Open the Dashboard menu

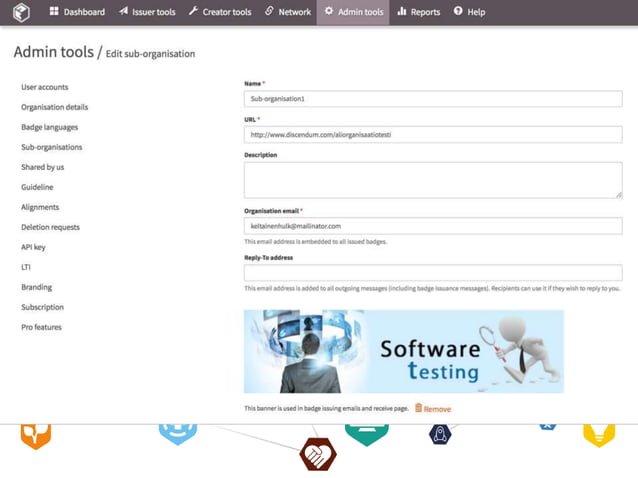point(77,12)
